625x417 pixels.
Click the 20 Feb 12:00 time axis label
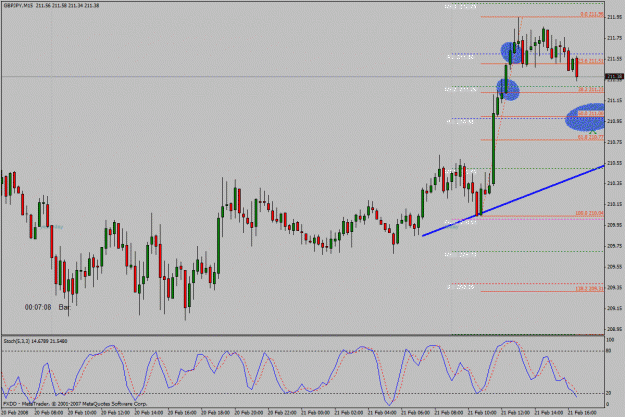coord(115,413)
